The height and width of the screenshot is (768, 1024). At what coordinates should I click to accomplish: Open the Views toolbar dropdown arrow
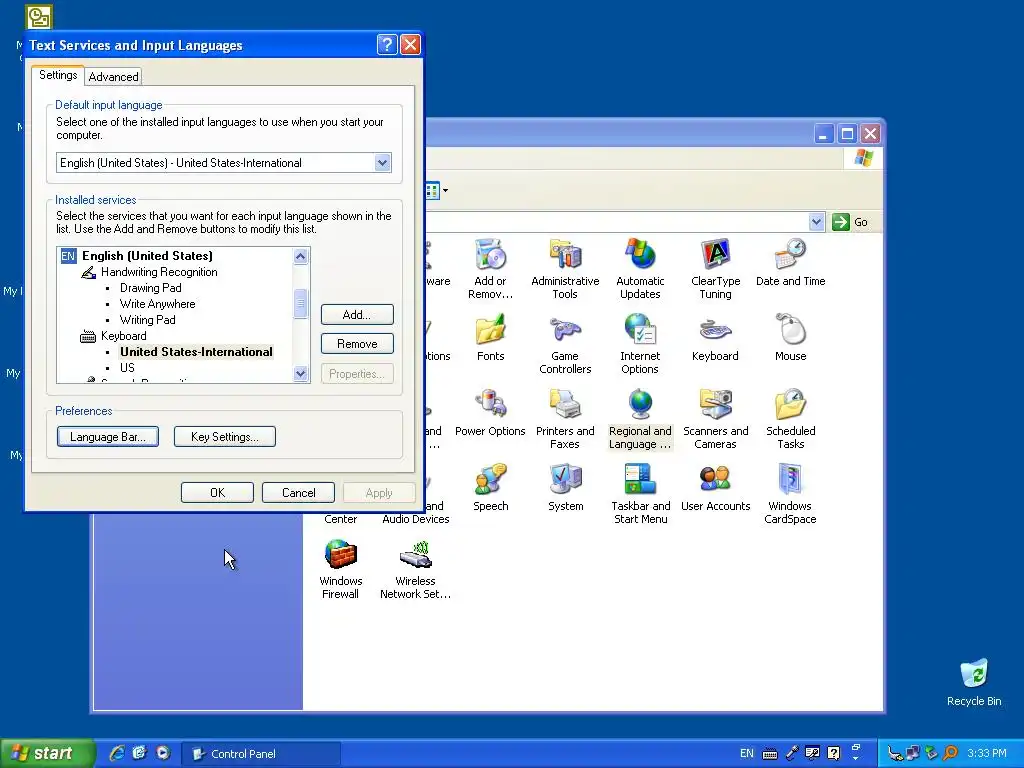[x=445, y=191]
